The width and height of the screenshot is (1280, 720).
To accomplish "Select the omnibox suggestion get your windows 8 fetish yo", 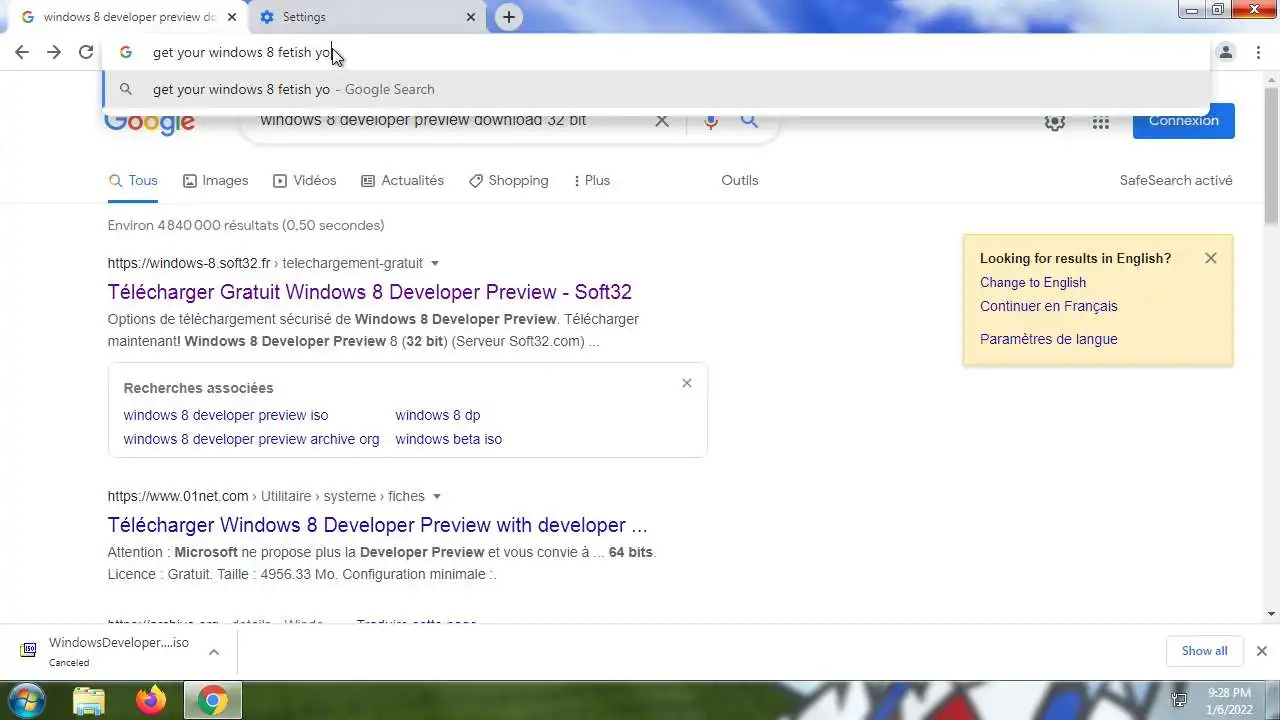I will 656,89.
